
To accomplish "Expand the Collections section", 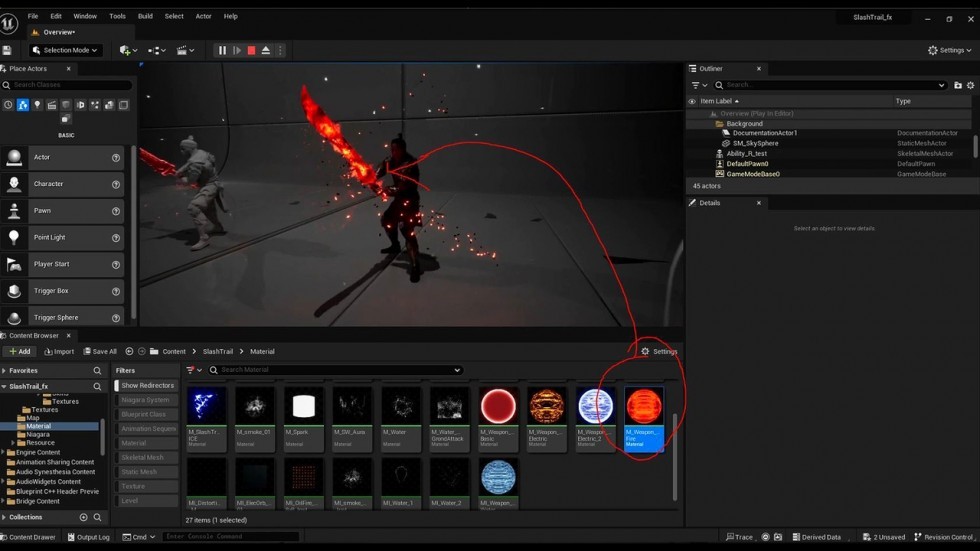I will click(4, 517).
